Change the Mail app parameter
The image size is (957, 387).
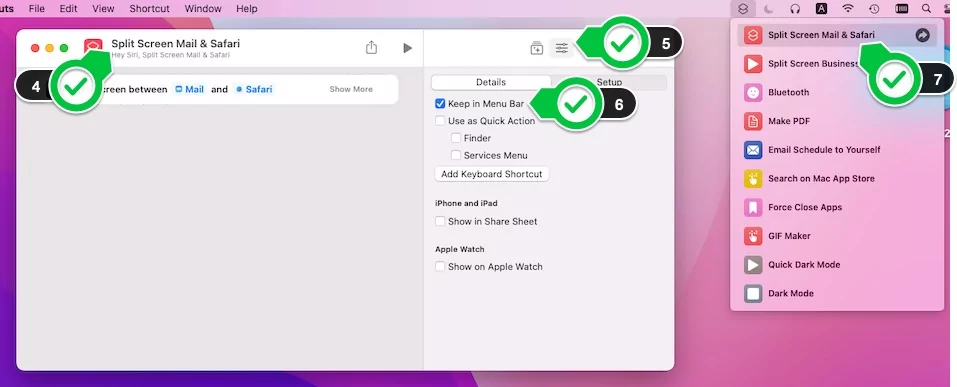(189, 89)
